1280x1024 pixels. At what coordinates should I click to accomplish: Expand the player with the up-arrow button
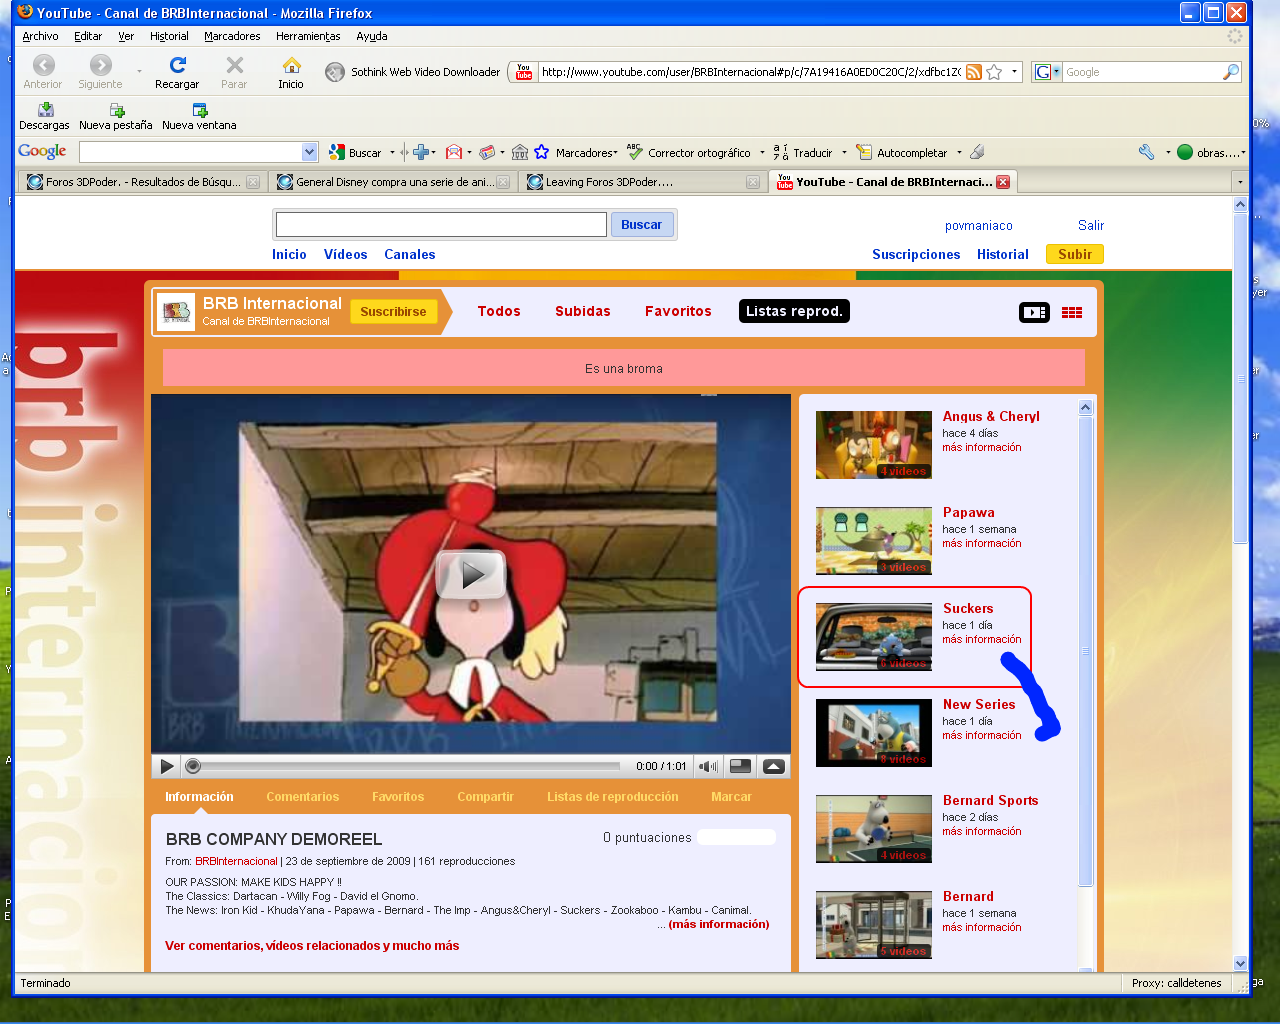773,766
